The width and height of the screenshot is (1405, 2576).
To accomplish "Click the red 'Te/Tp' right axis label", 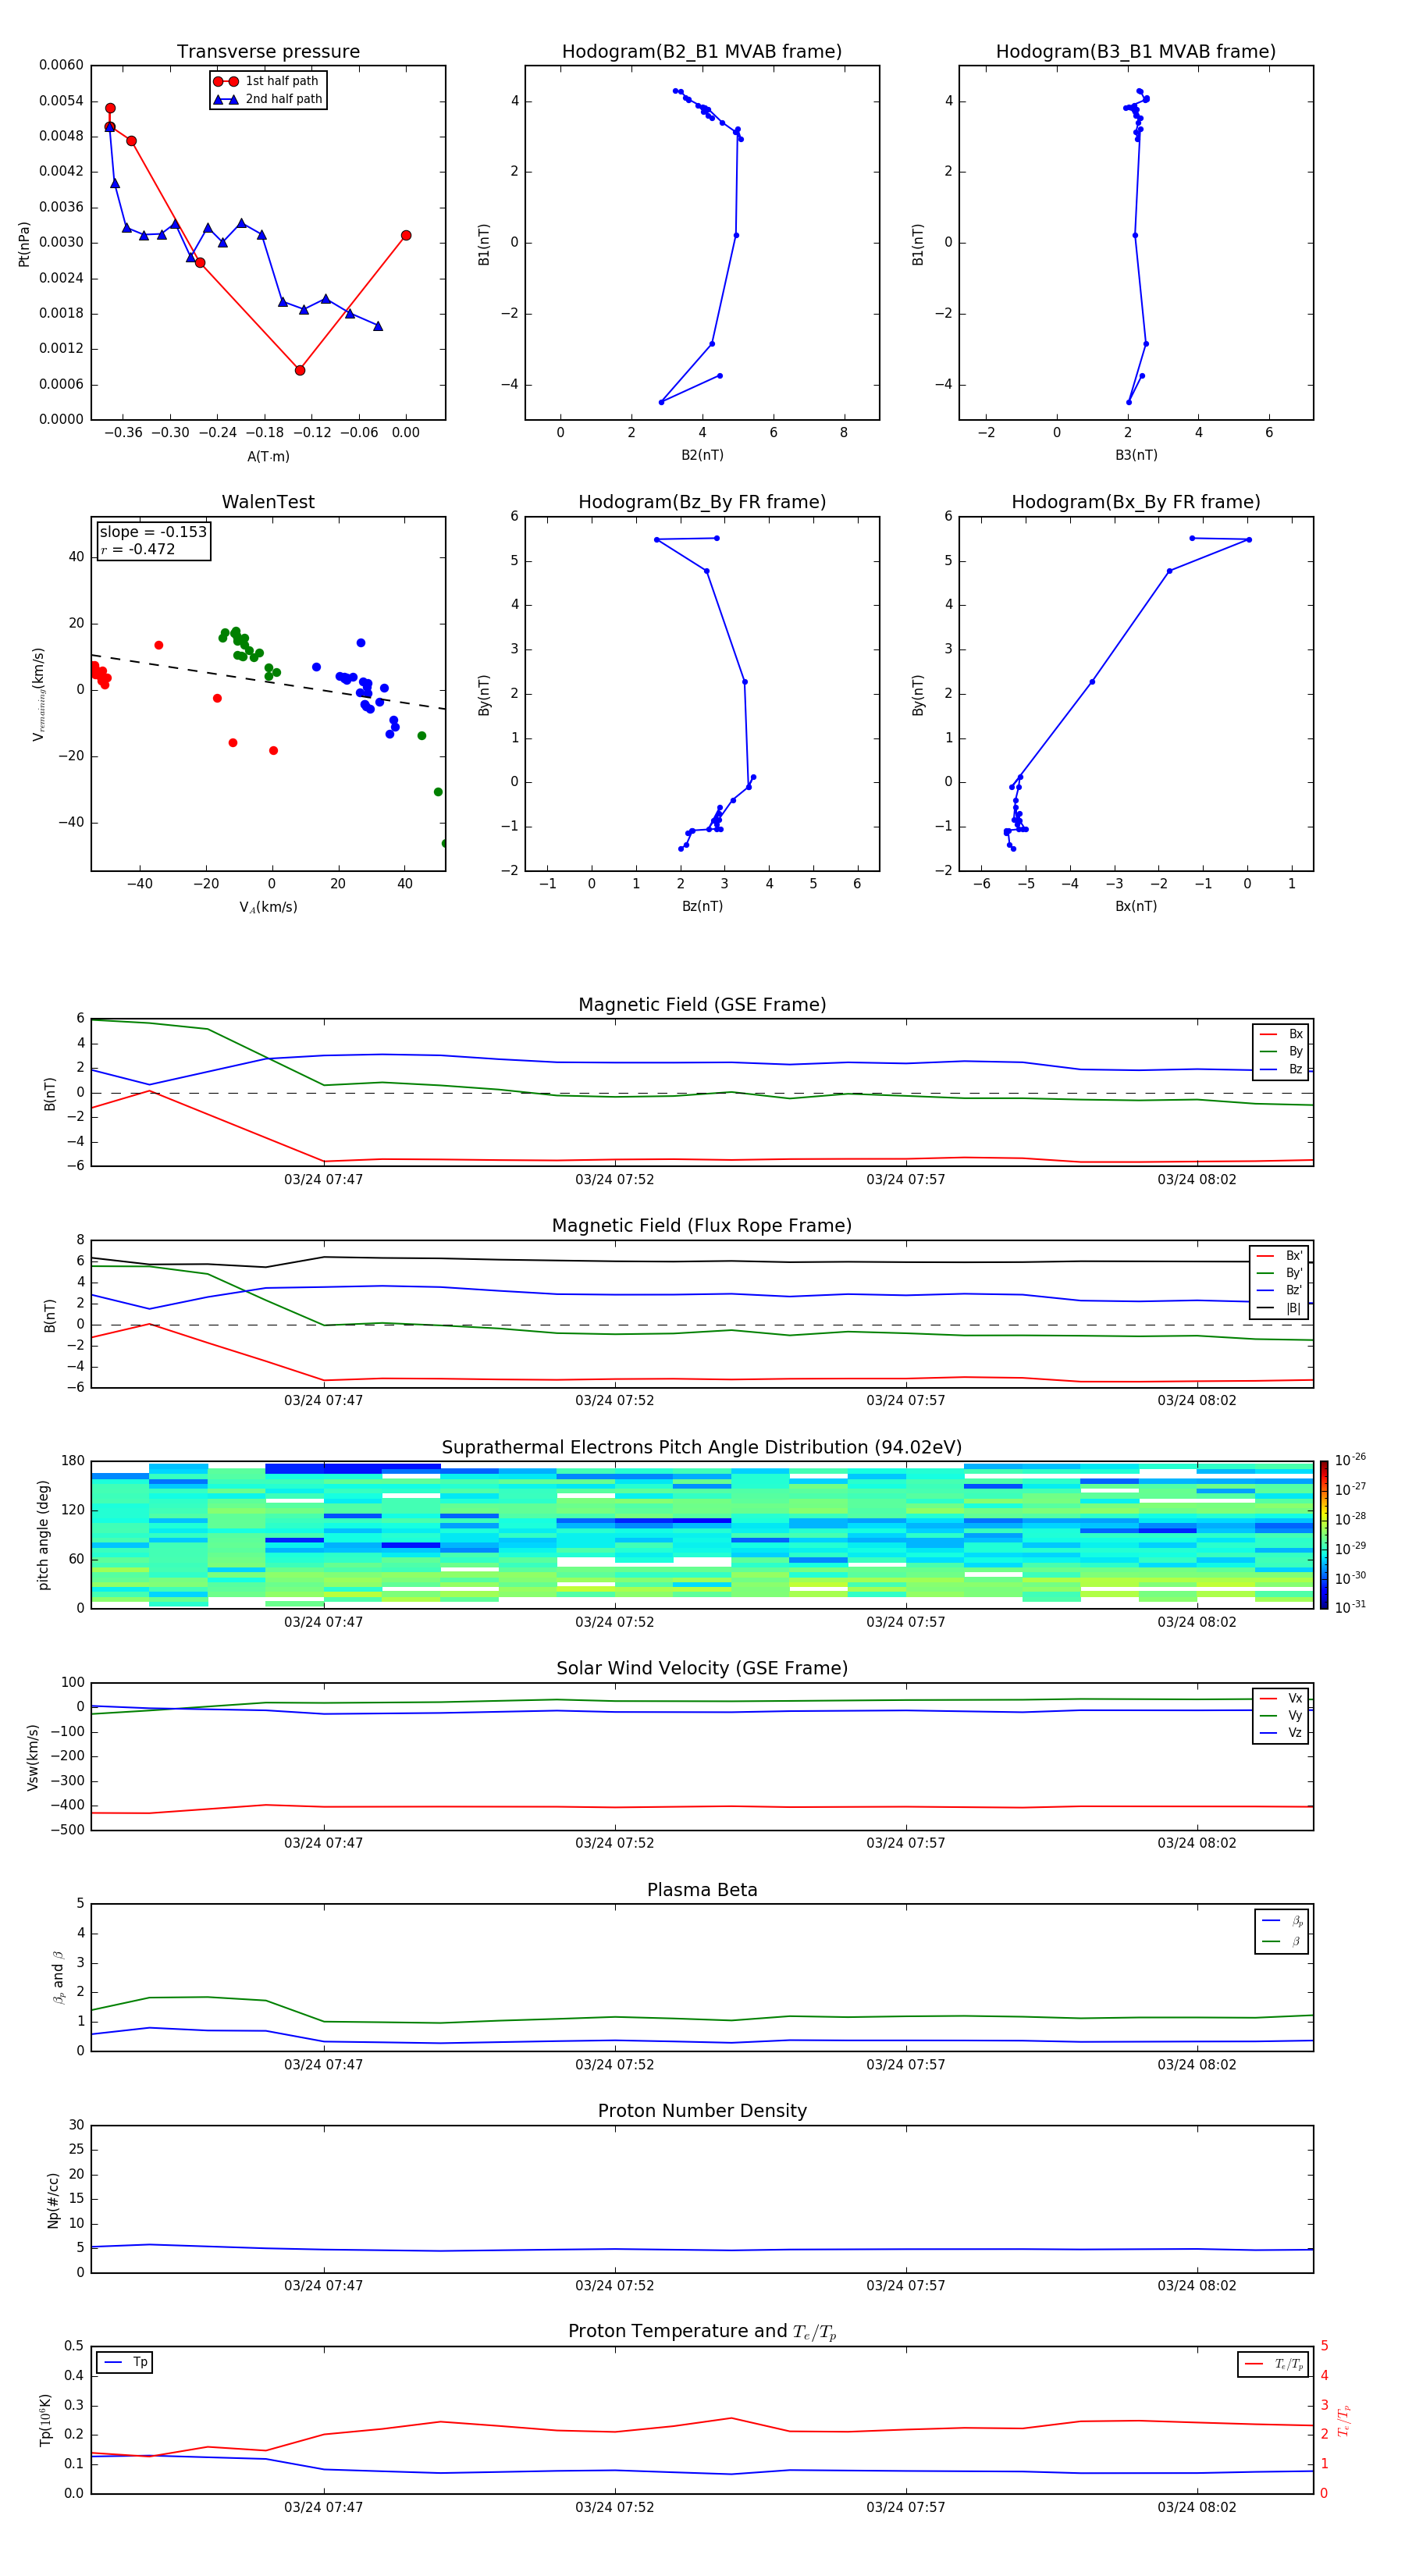I will coord(1344,2421).
